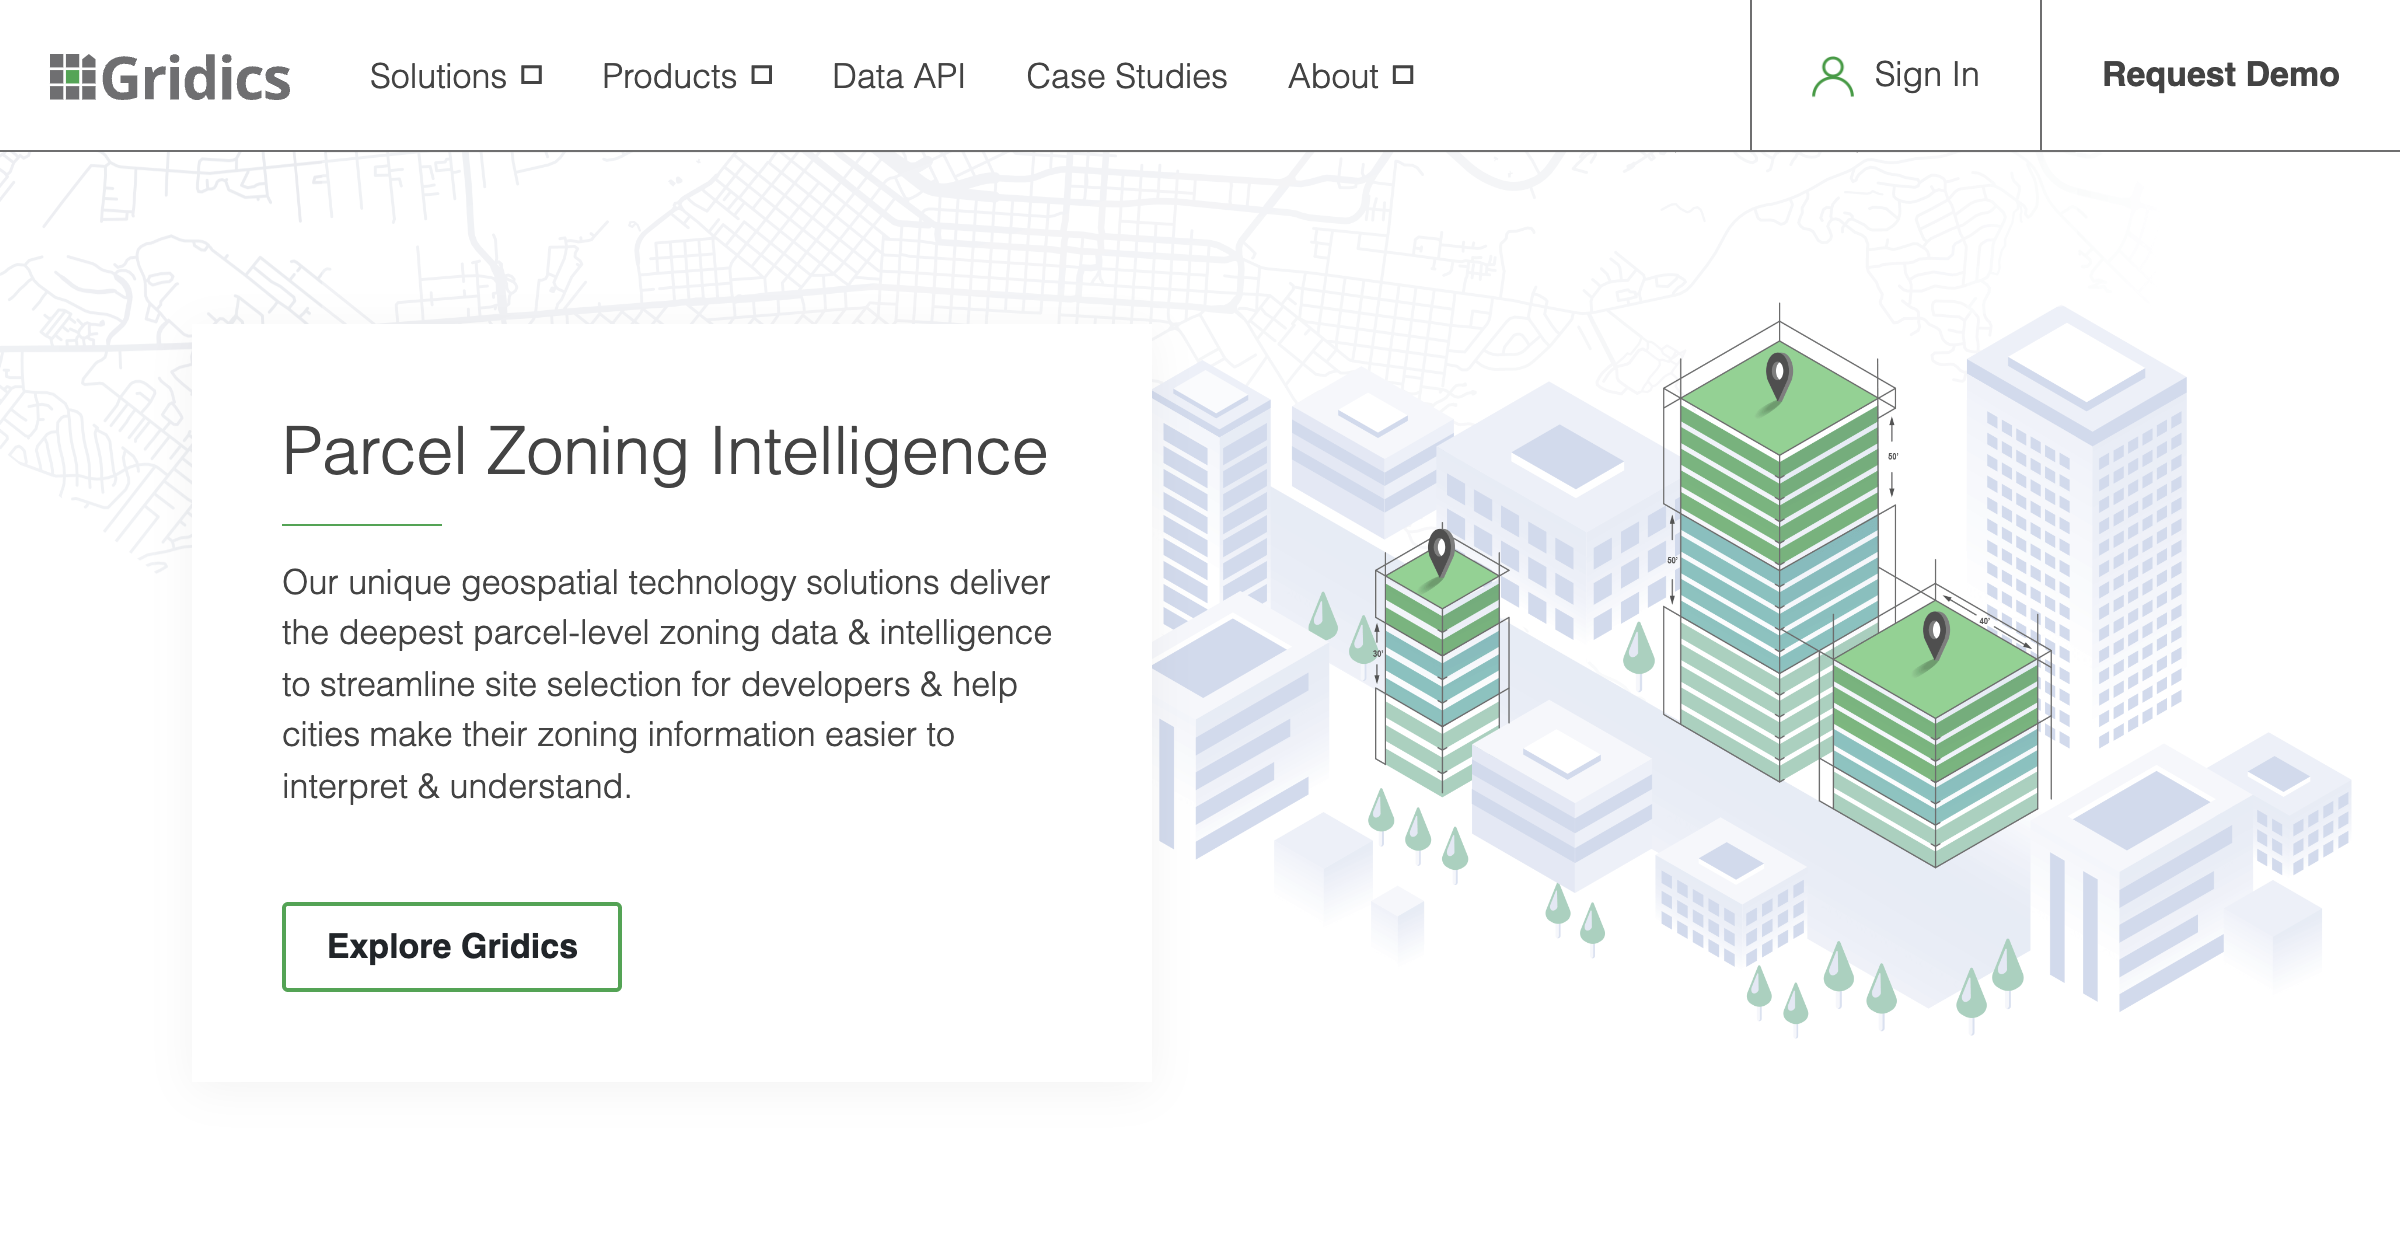
Task: Click the paragraph starting 'Our unique geospatial technology'
Action: click(x=667, y=684)
